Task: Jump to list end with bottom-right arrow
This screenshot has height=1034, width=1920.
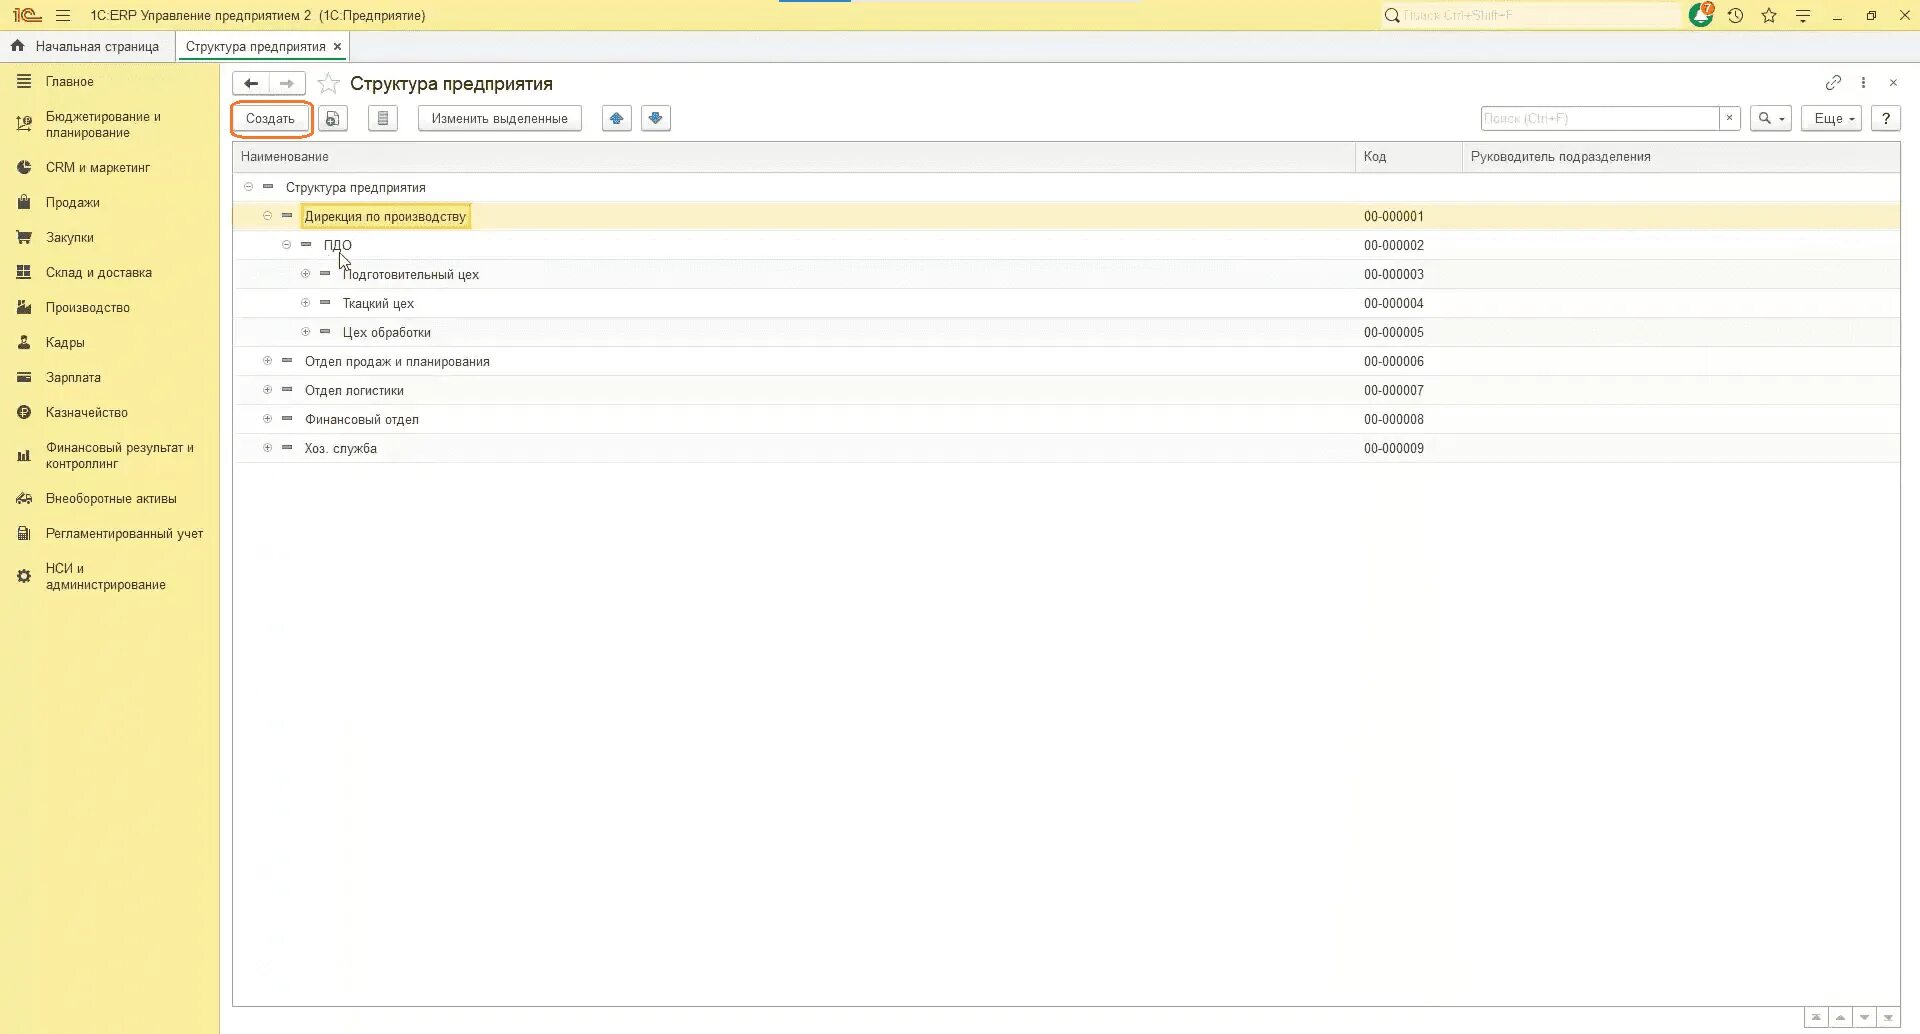Action: pos(1888,1018)
